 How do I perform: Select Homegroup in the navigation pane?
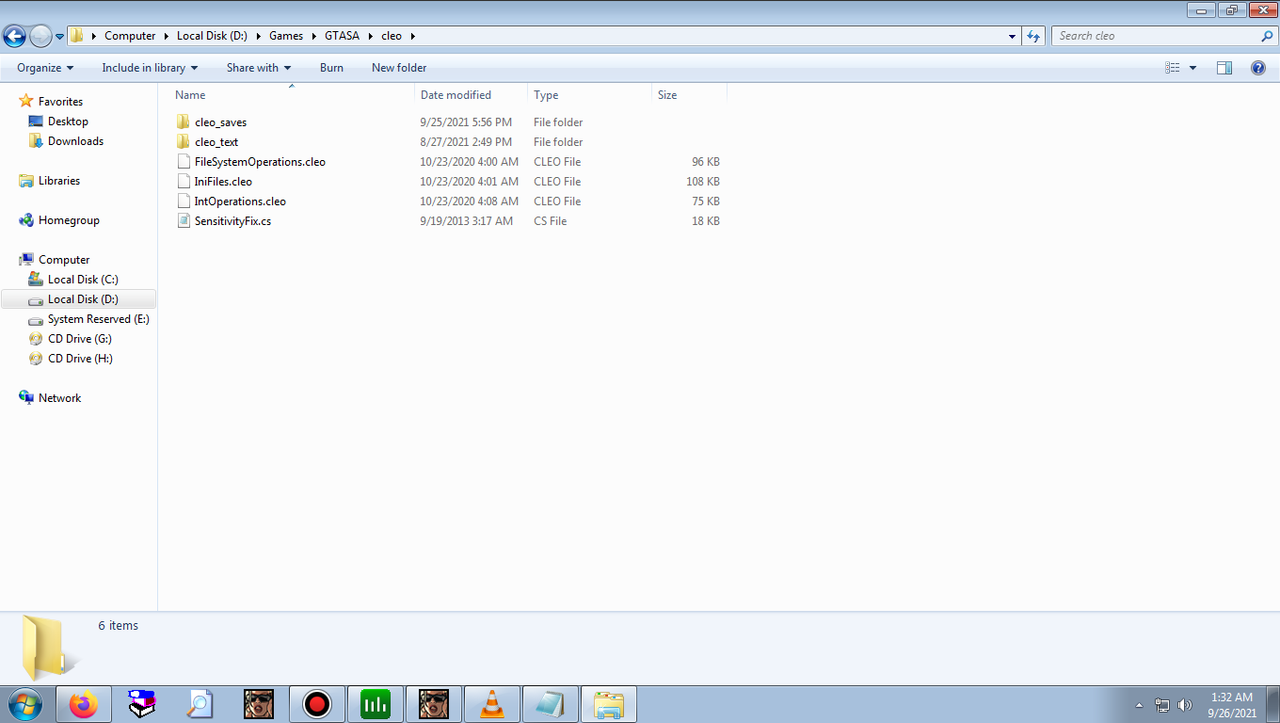69,220
